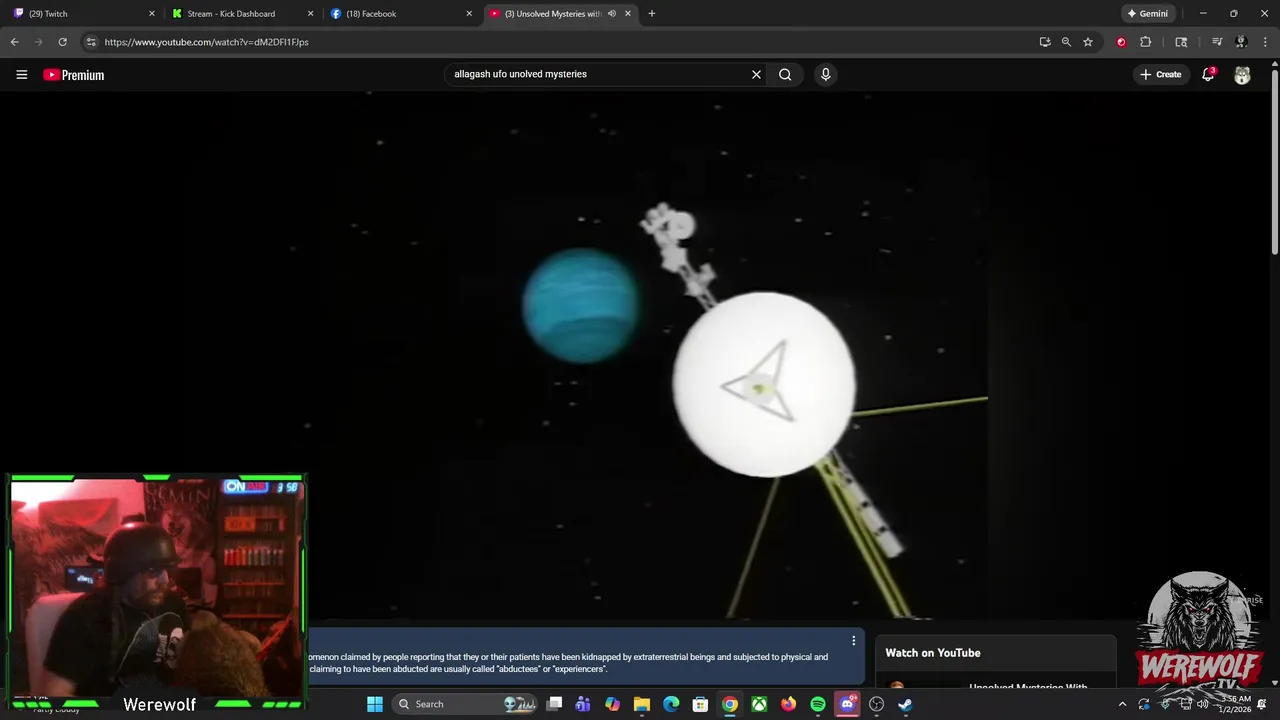Open the YouTube guide hamburger menu
Screen dimensions: 1280x720
pyautogui.click(x=21, y=74)
